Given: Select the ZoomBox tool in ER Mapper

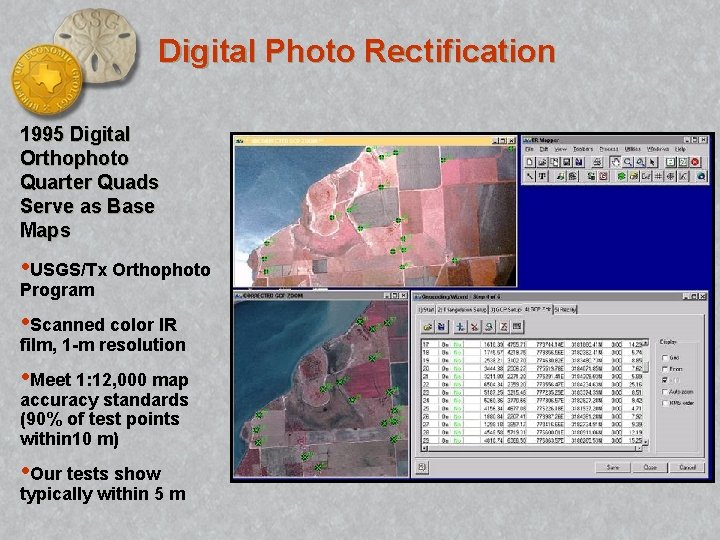Looking at the screenshot, I should 640,162.
